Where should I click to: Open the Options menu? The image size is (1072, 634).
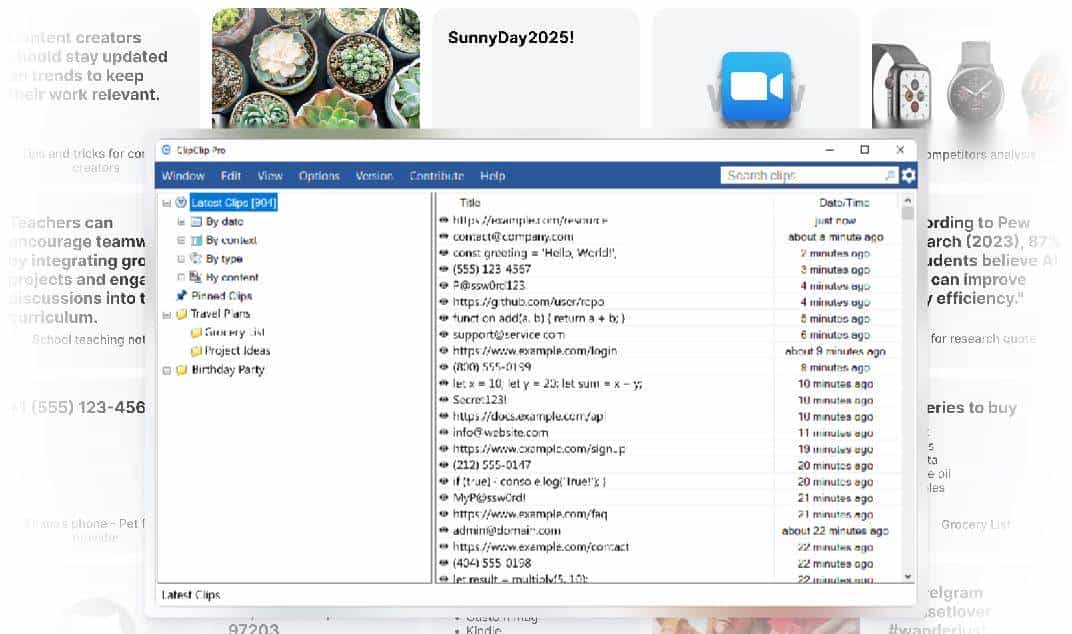tap(319, 176)
